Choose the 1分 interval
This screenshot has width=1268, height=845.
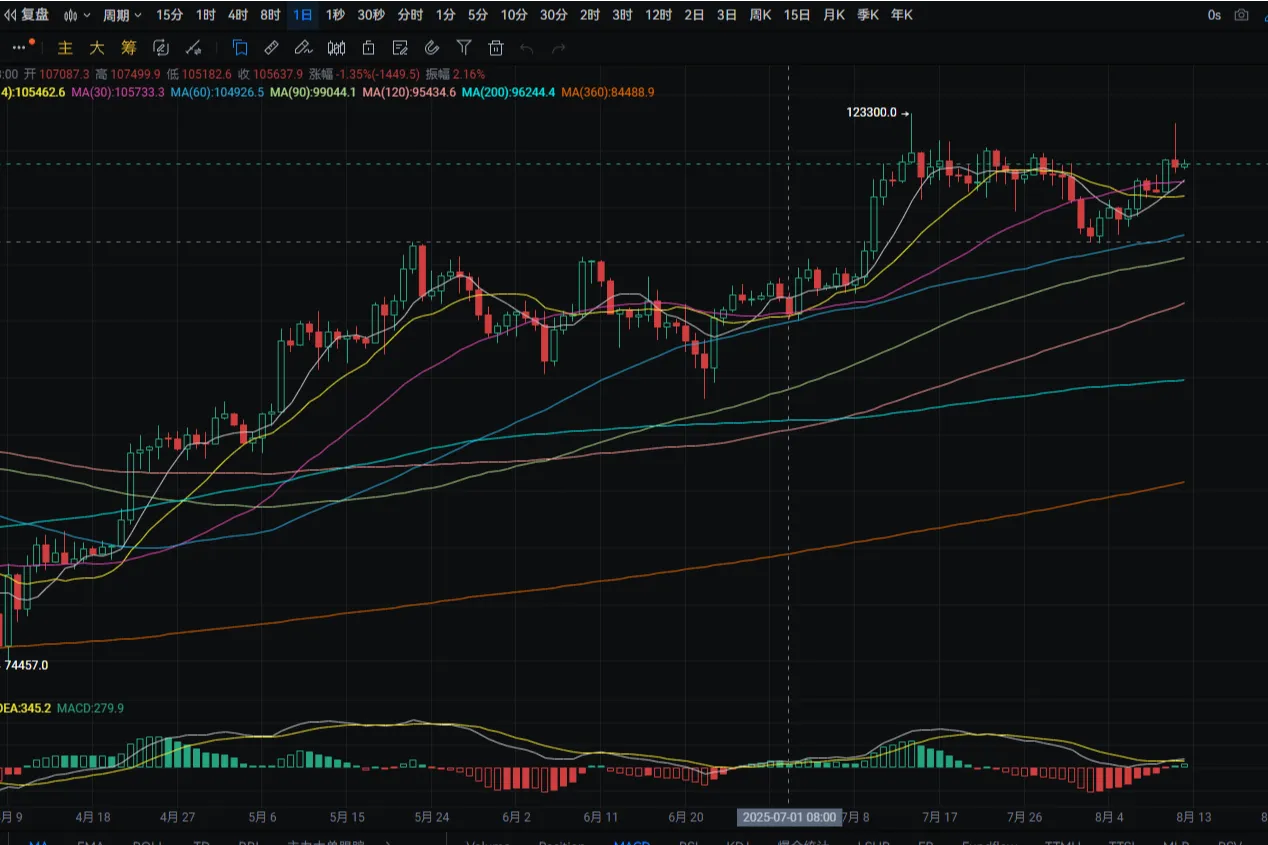[x=445, y=15]
